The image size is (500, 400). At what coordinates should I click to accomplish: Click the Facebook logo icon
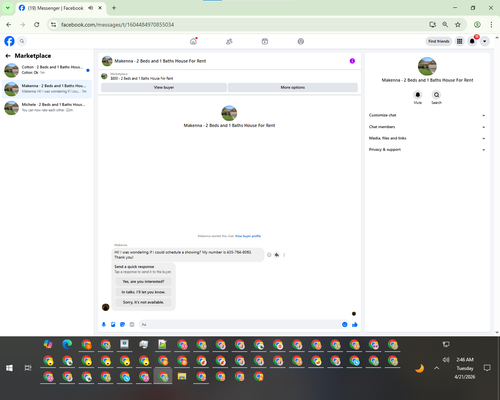point(9,41)
